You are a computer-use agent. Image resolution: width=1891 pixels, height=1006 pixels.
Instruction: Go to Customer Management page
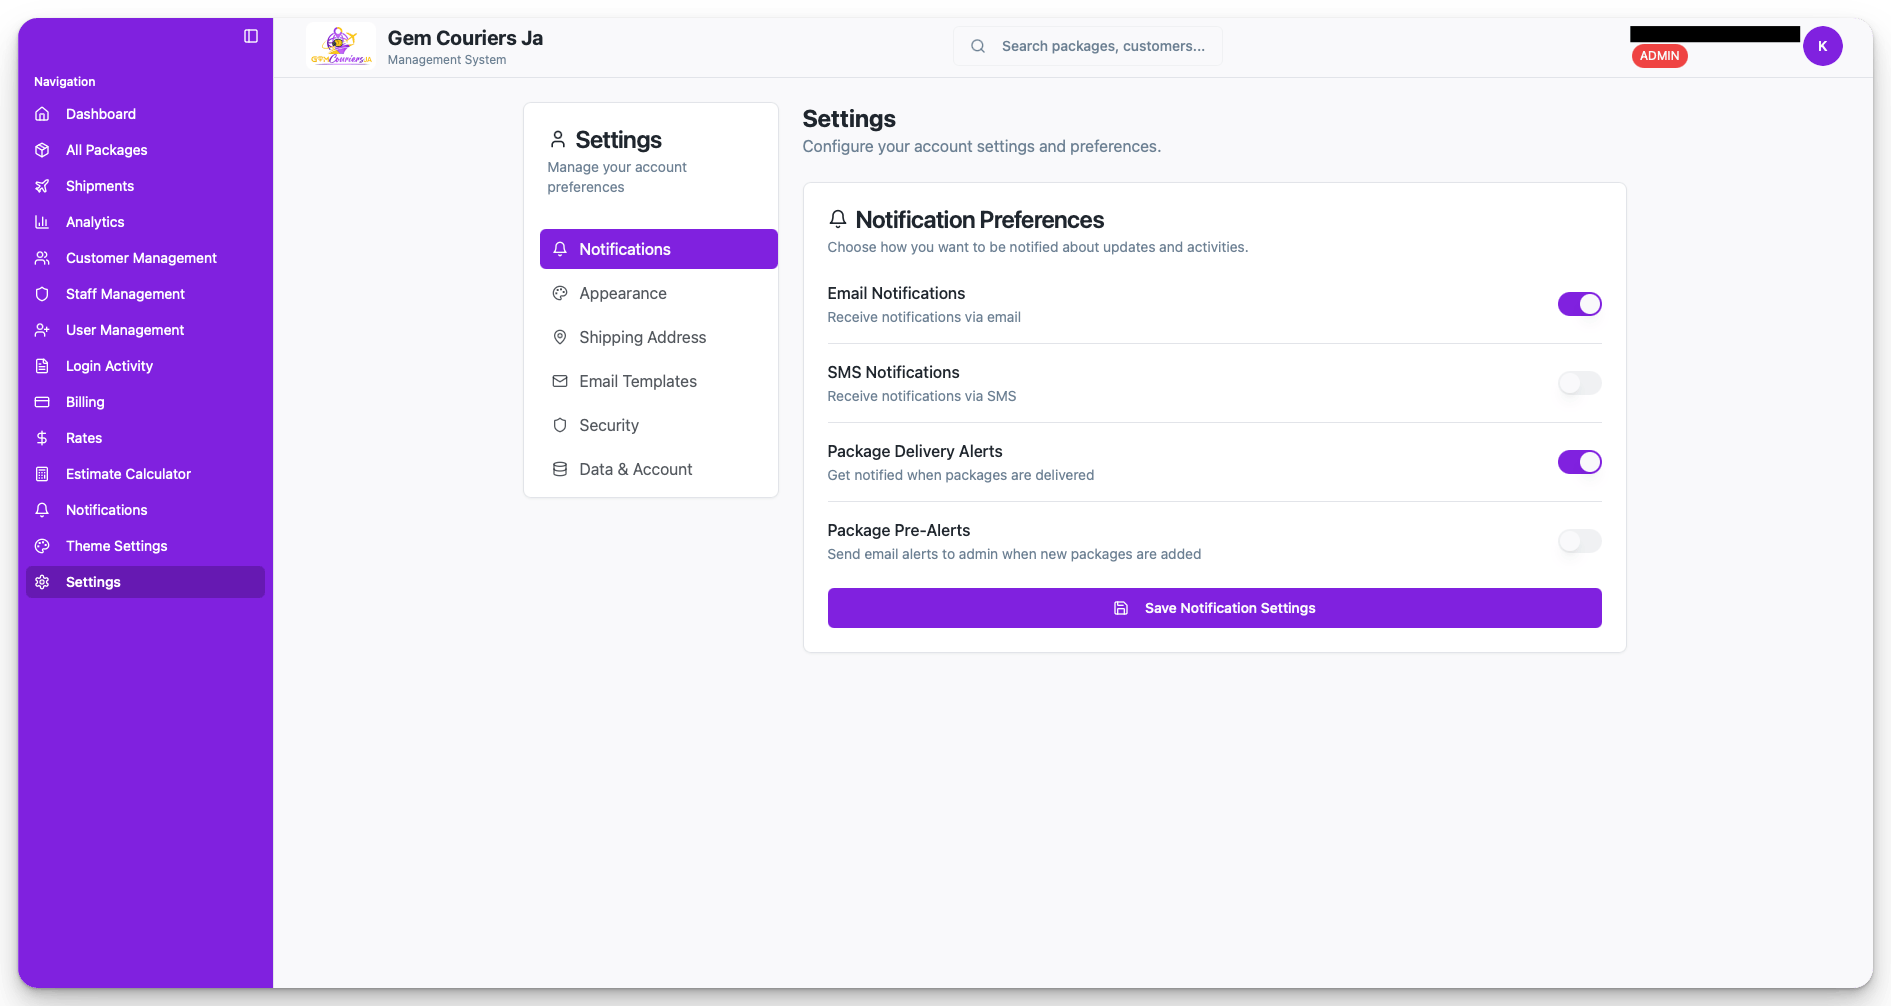tap(141, 258)
